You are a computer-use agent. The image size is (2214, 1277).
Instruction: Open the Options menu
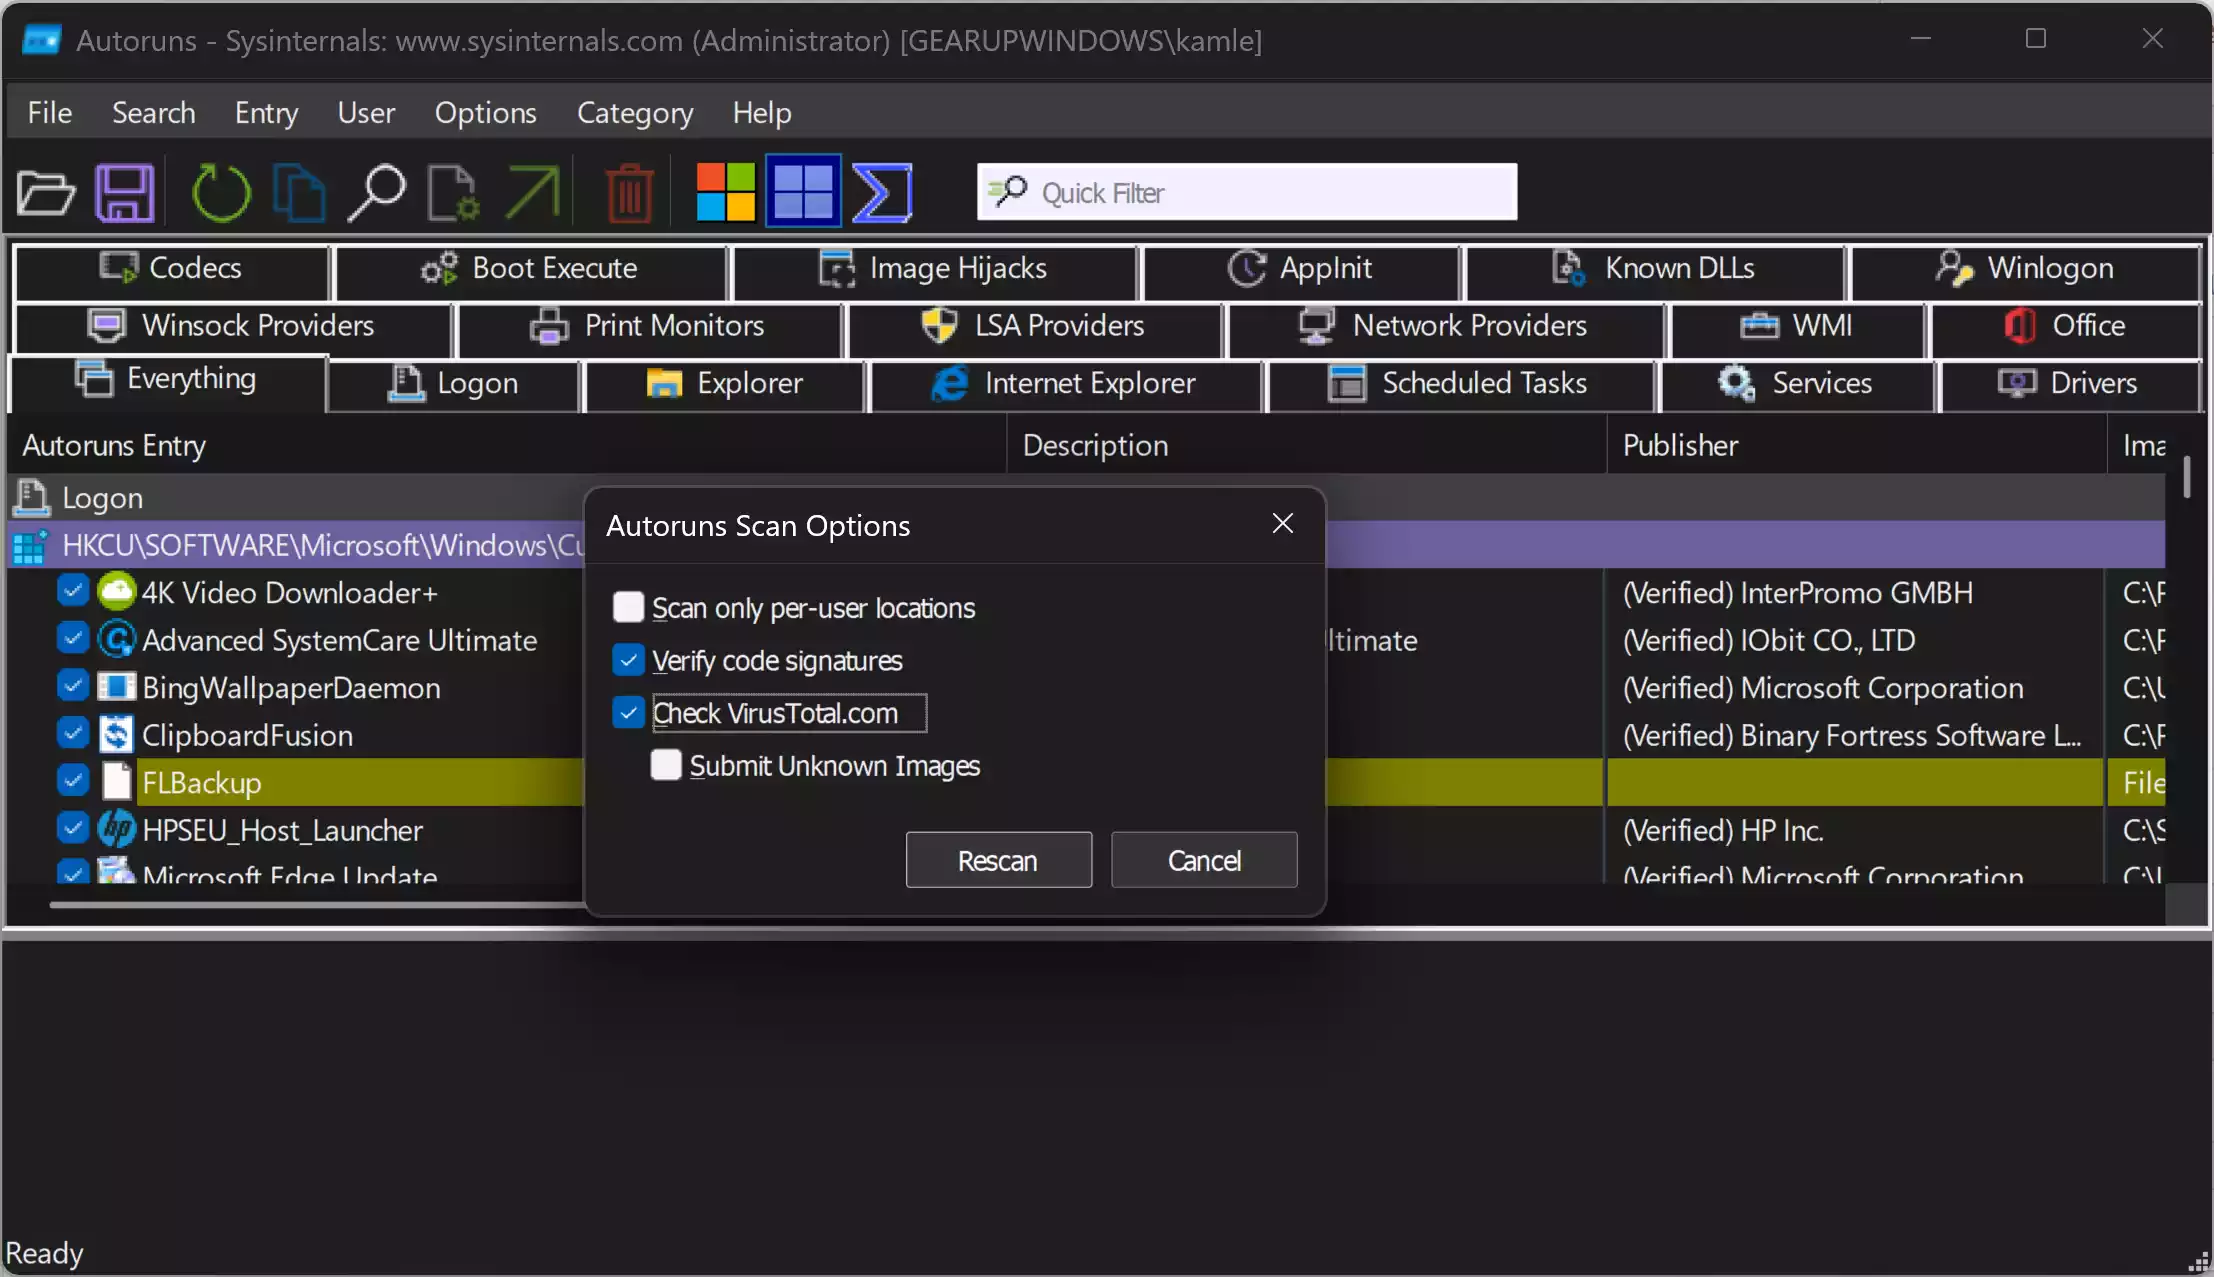[x=484, y=113]
